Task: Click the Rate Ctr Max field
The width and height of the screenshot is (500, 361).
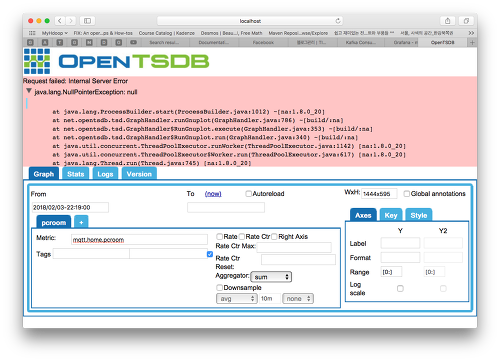Action: pos(294,247)
